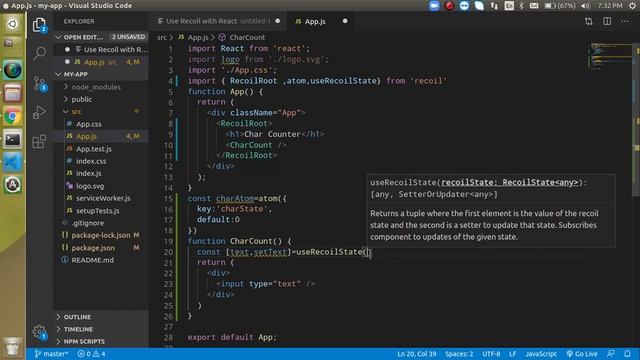
Task: Click the Go Live server button
Action: point(582,354)
